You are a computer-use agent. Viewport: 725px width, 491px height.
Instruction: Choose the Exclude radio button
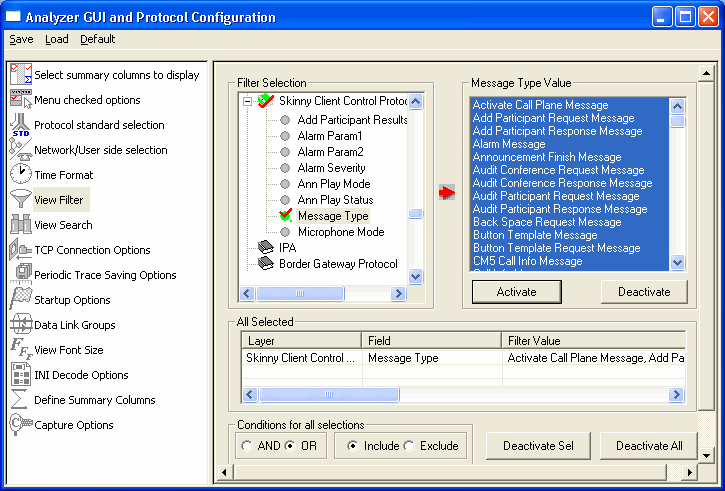(x=409, y=446)
